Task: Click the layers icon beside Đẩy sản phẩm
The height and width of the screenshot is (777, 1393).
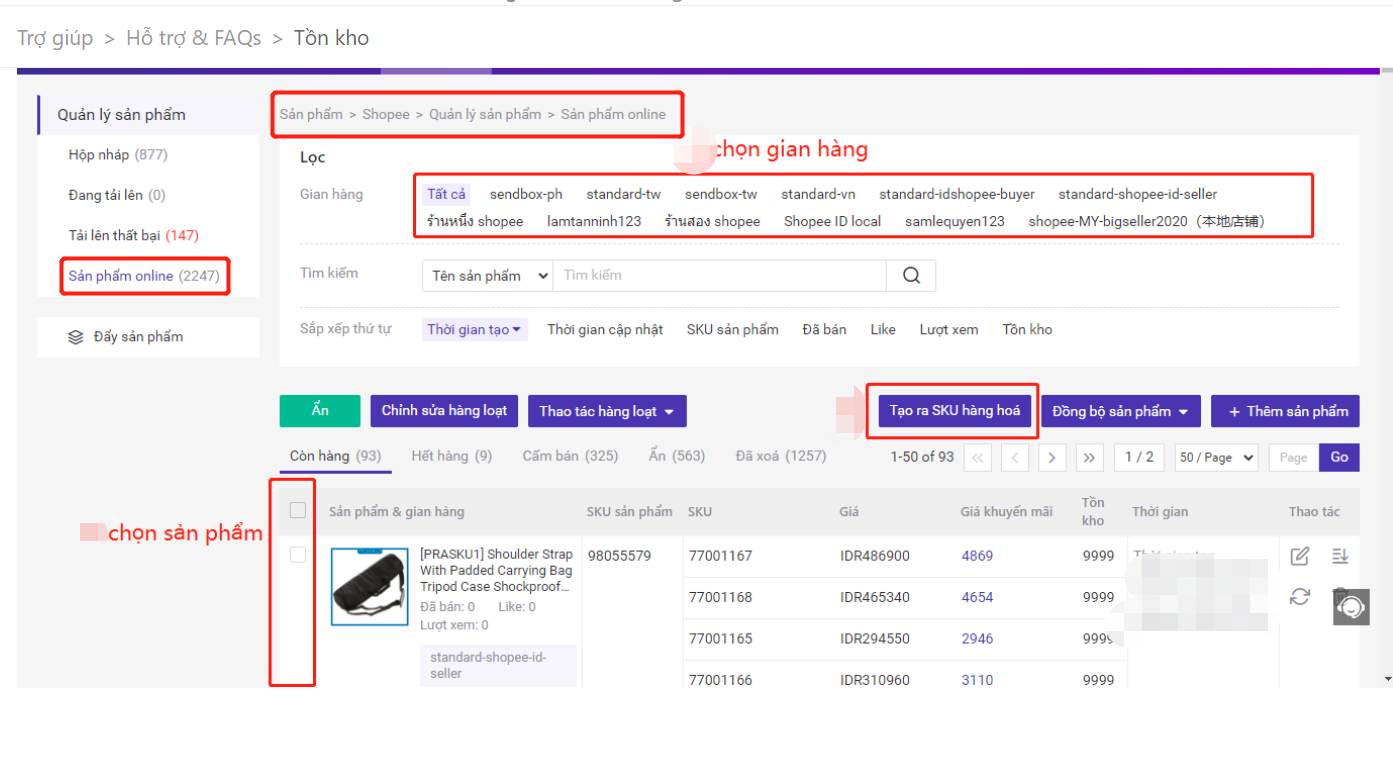Action: (76, 337)
